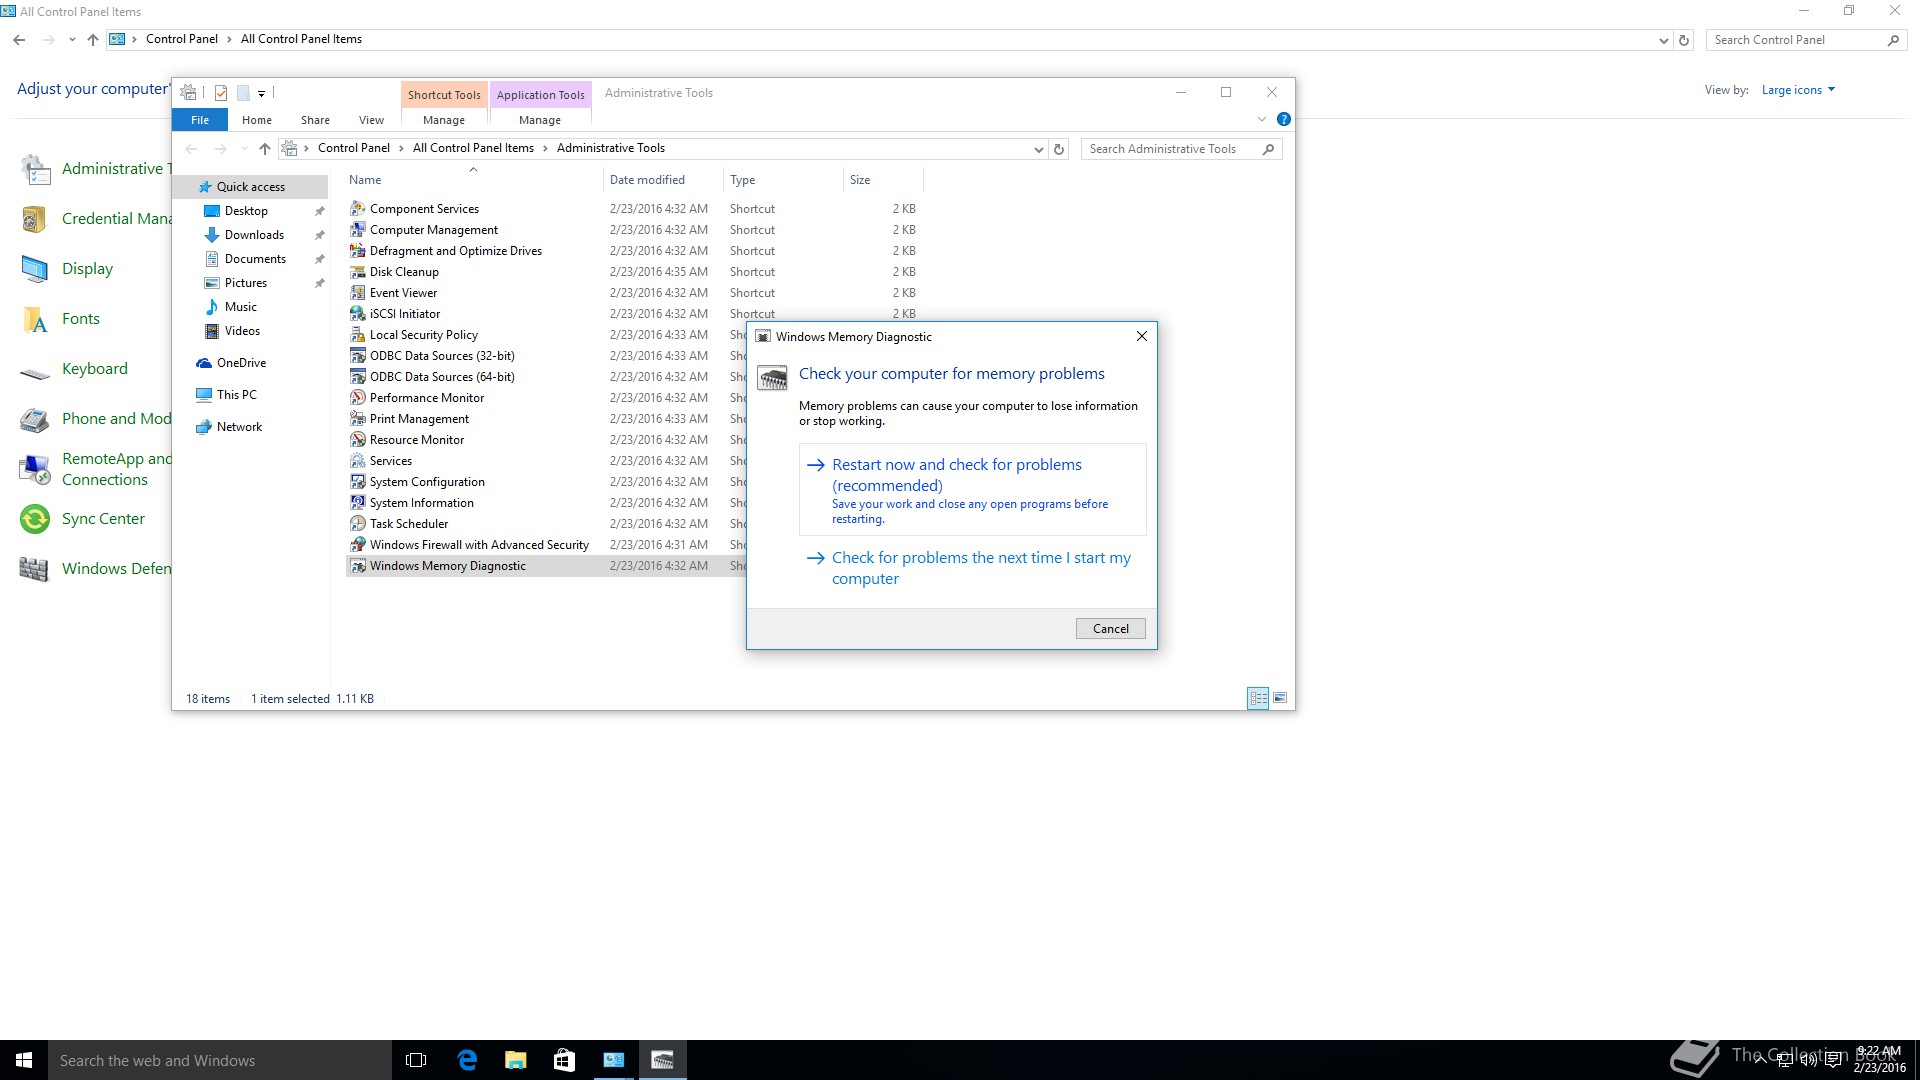The width and height of the screenshot is (1920, 1080).
Task: Click Properties icon in quick access toolbar
Action: [221, 93]
